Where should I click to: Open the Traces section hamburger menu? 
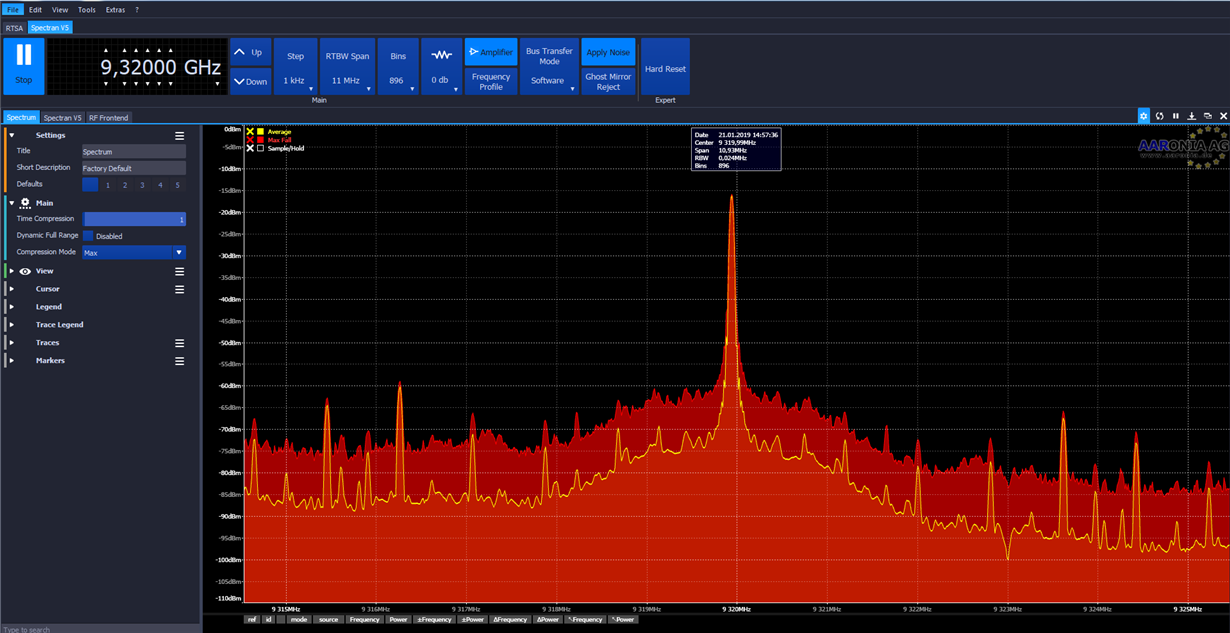[180, 343]
